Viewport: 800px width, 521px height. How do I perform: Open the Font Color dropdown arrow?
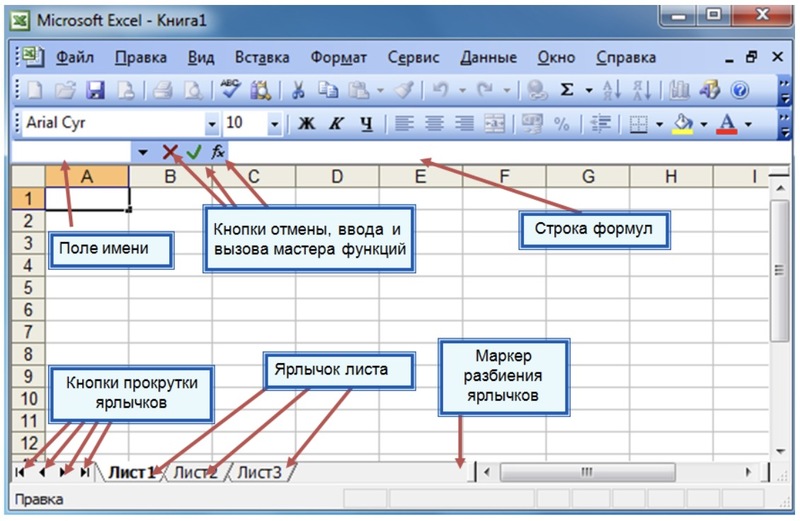point(748,124)
